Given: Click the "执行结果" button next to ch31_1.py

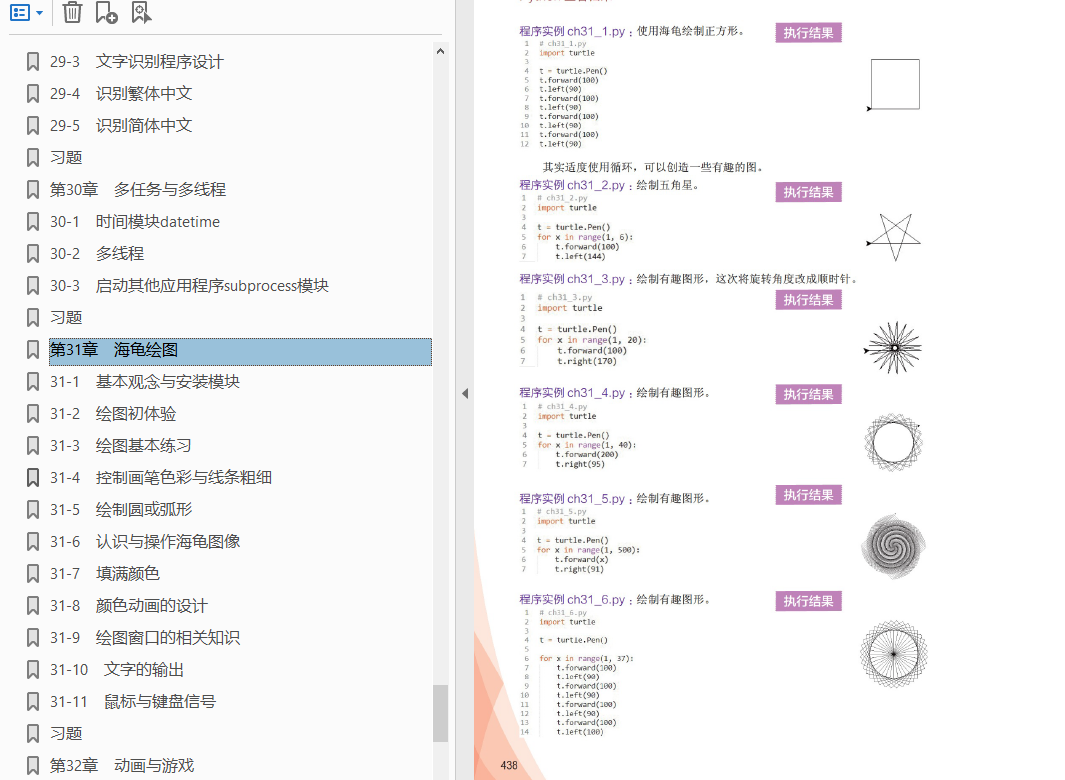Looking at the screenshot, I should (808, 32).
